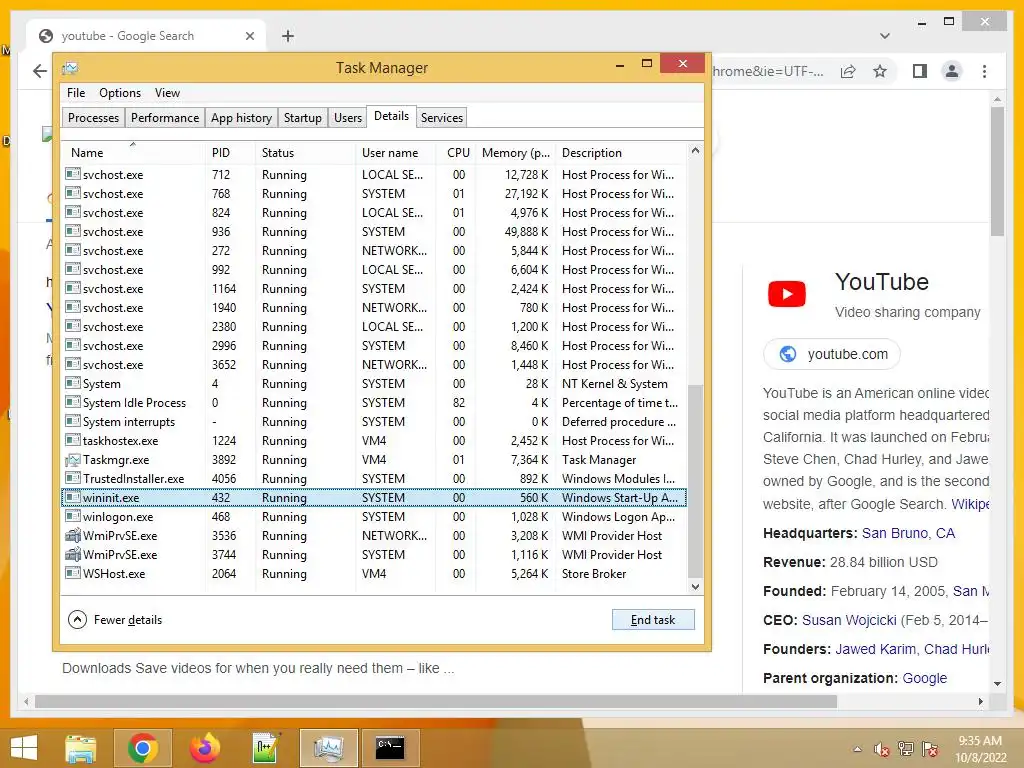Open Command Prompt from the taskbar
The height and width of the screenshot is (768, 1024).
[390, 748]
